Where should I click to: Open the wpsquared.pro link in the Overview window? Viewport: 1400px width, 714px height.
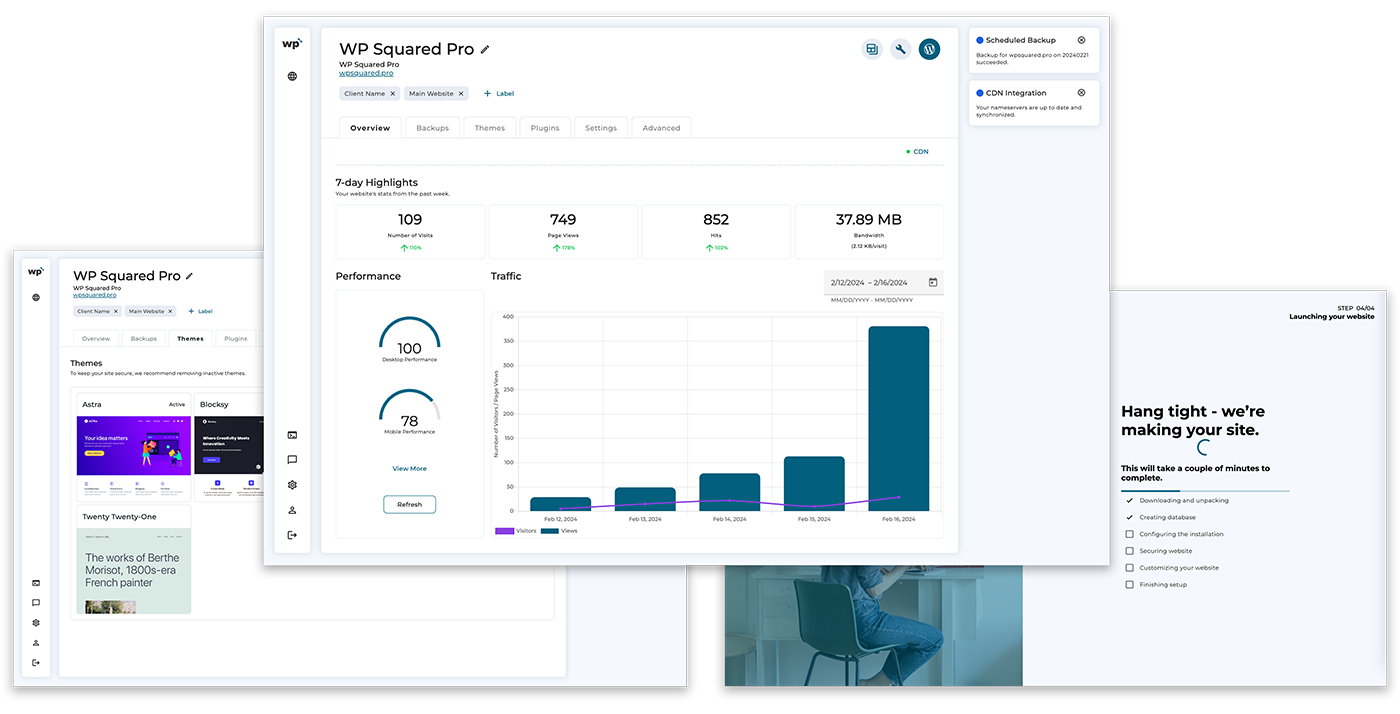pos(366,73)
